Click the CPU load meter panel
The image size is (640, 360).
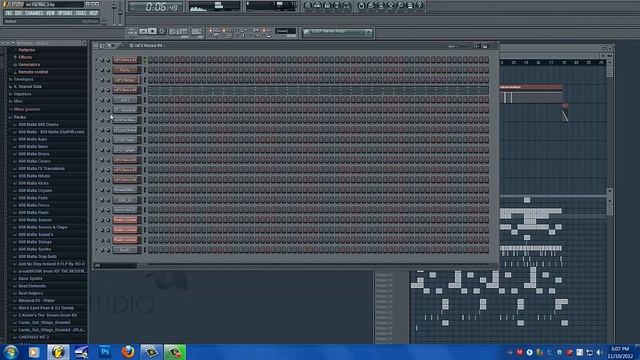(x=271, y=6)
